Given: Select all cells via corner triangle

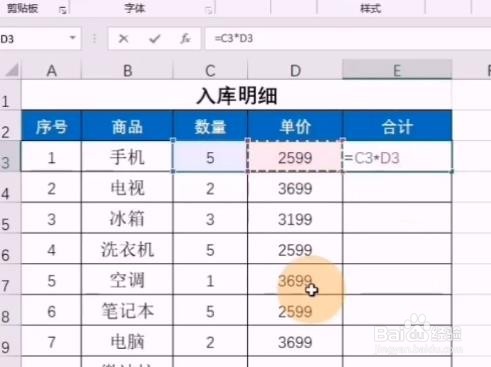Looking at the screenshot, I should pos(12,70).
